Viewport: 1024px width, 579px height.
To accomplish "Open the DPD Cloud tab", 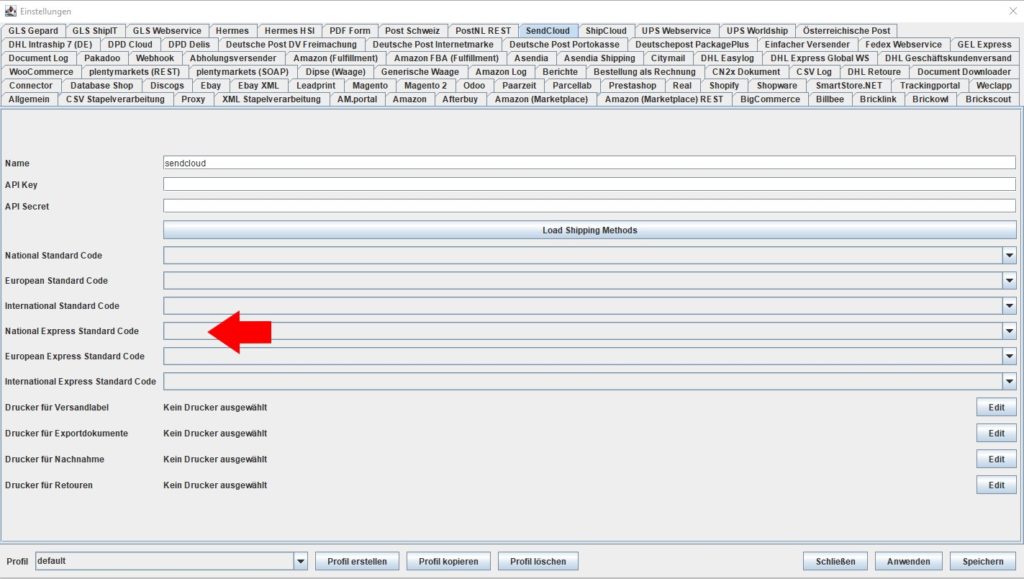I will (130, 44).
